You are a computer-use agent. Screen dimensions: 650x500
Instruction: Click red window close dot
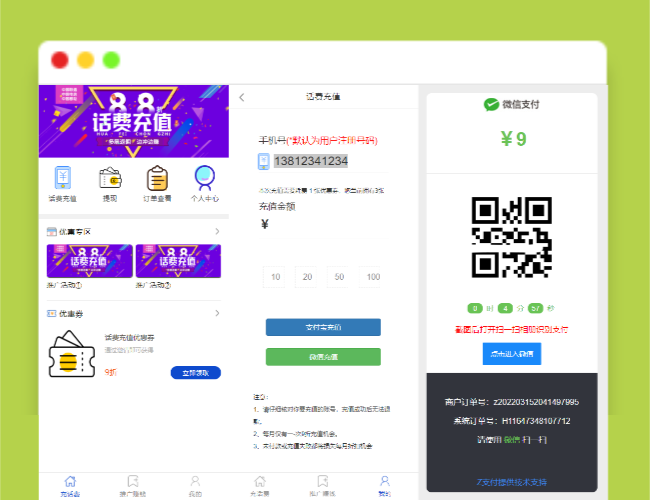60,60
